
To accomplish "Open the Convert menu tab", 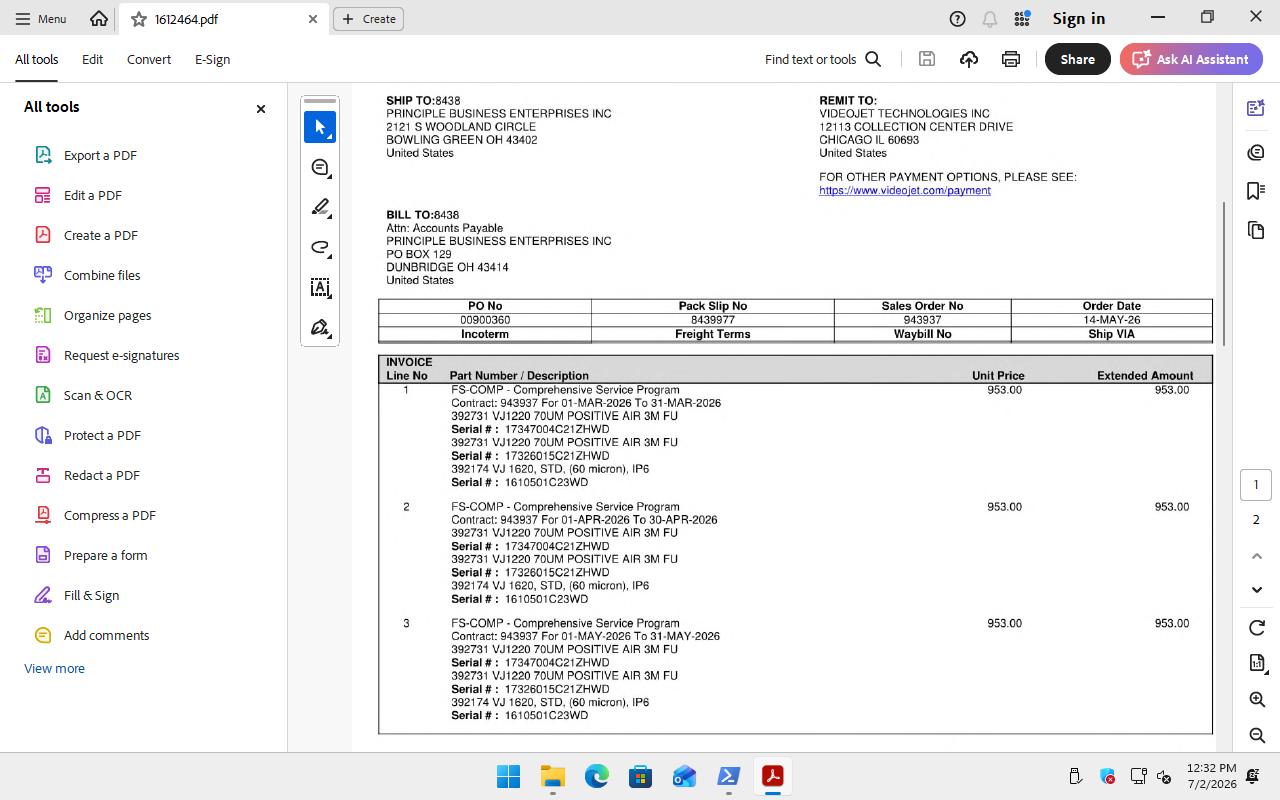I will tap(149, 59).
